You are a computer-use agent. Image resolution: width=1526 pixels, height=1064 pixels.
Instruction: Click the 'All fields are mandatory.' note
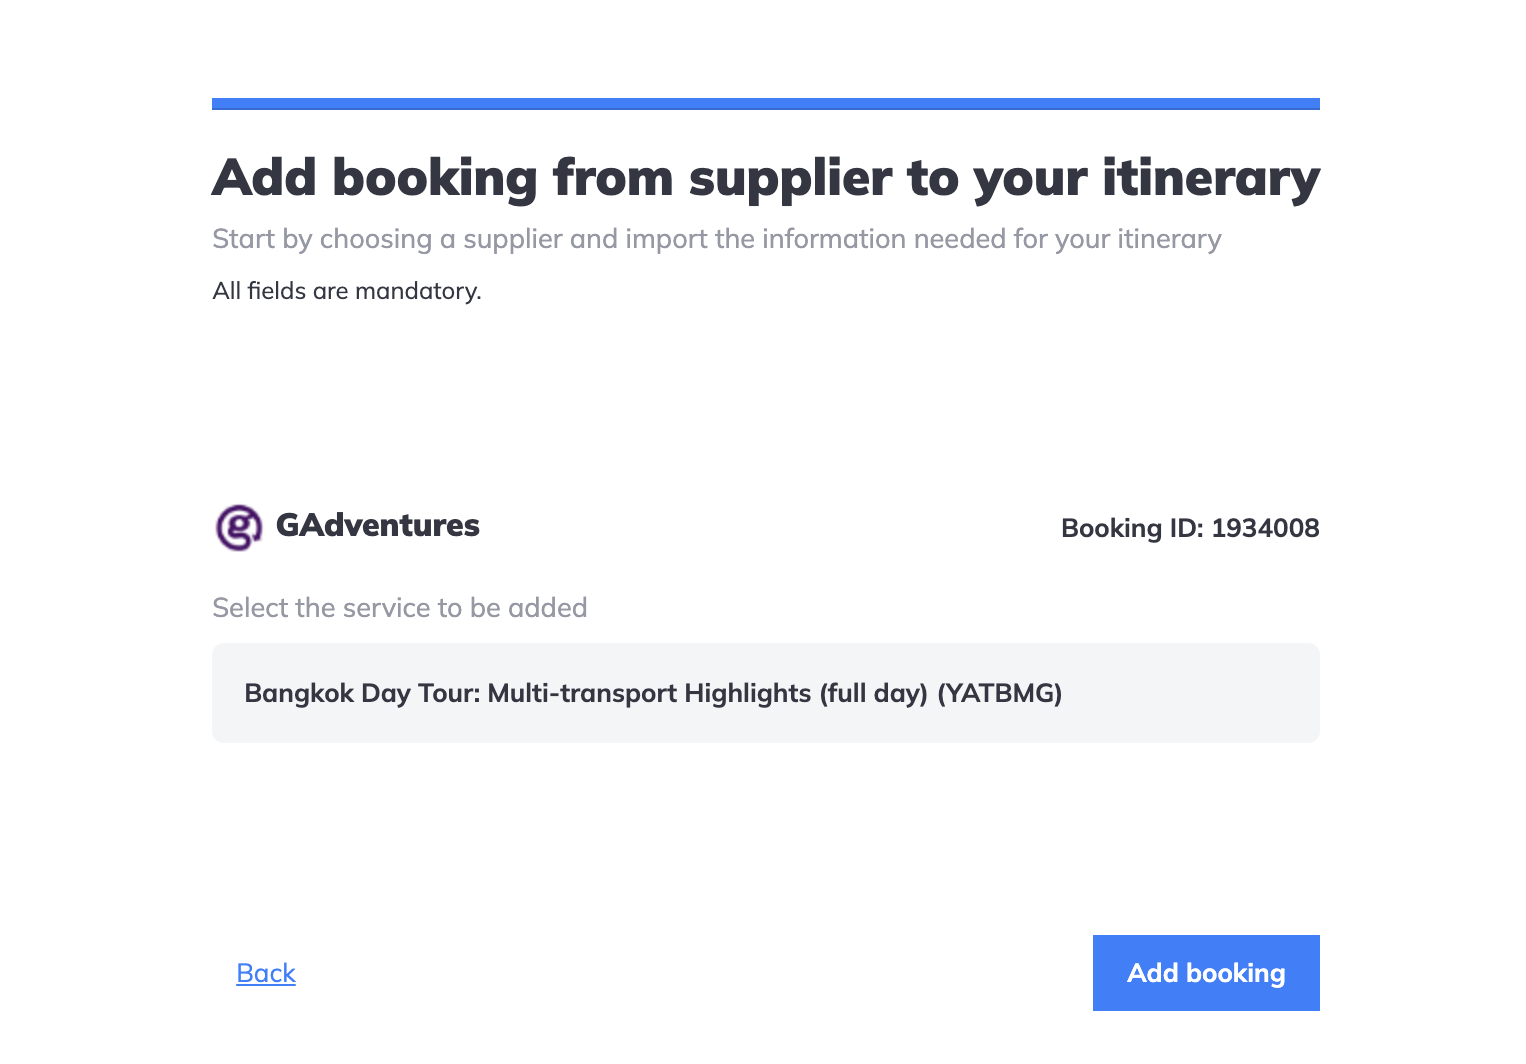[x=347, y=291]
